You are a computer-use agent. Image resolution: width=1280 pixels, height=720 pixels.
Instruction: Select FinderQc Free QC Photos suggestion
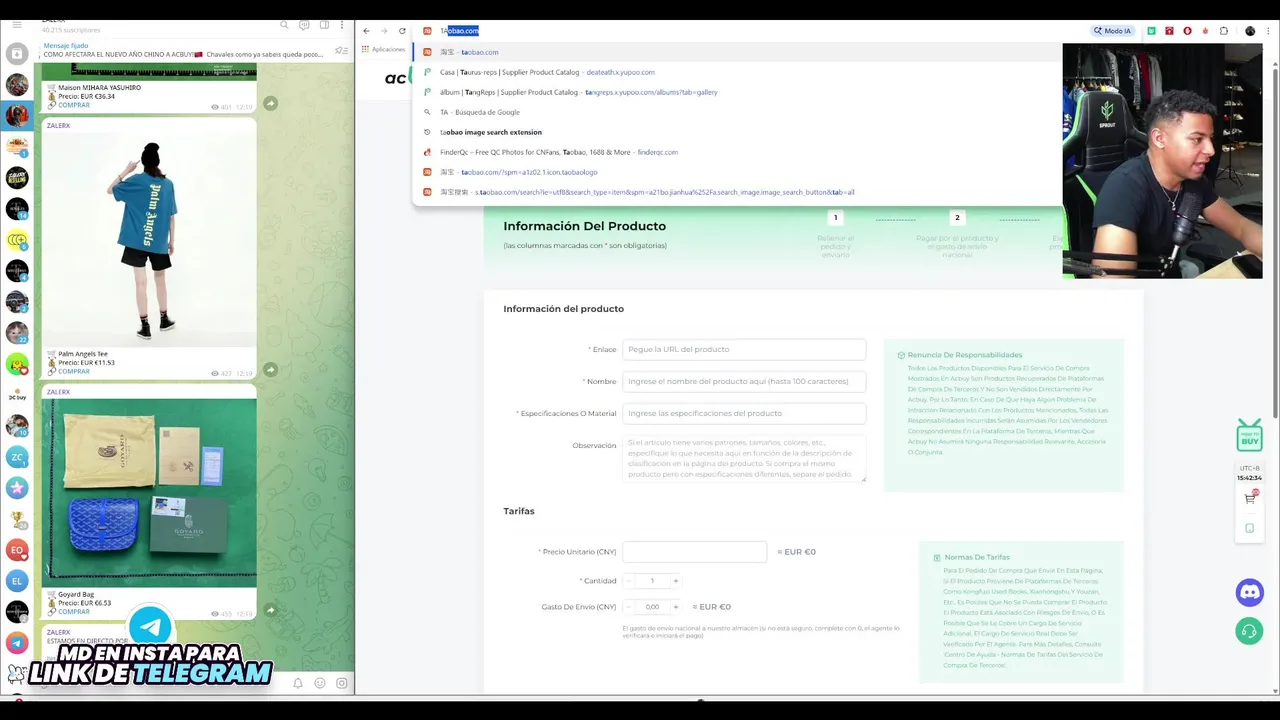[737, 152]
